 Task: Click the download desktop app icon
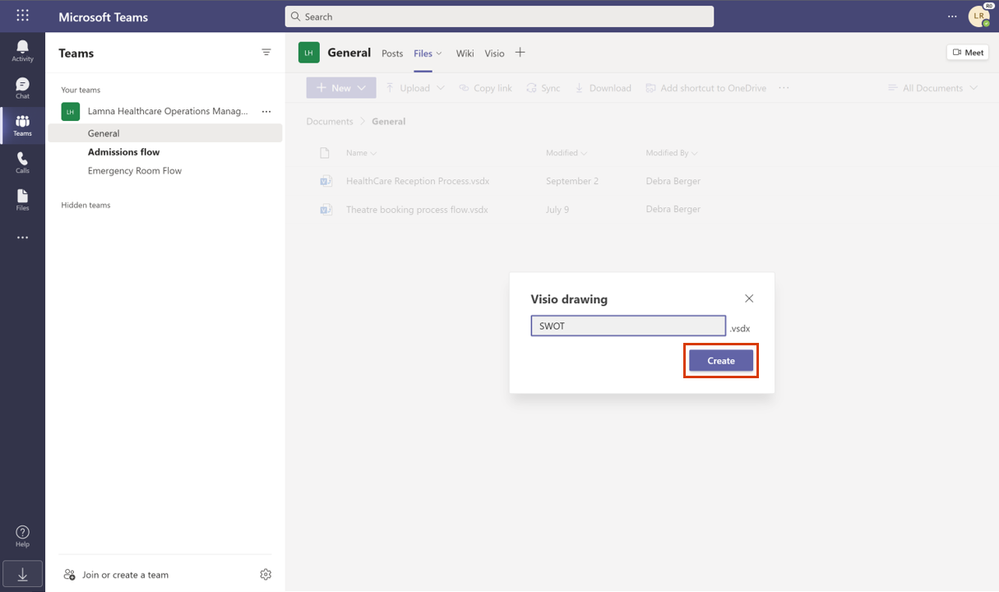[22, 573]
